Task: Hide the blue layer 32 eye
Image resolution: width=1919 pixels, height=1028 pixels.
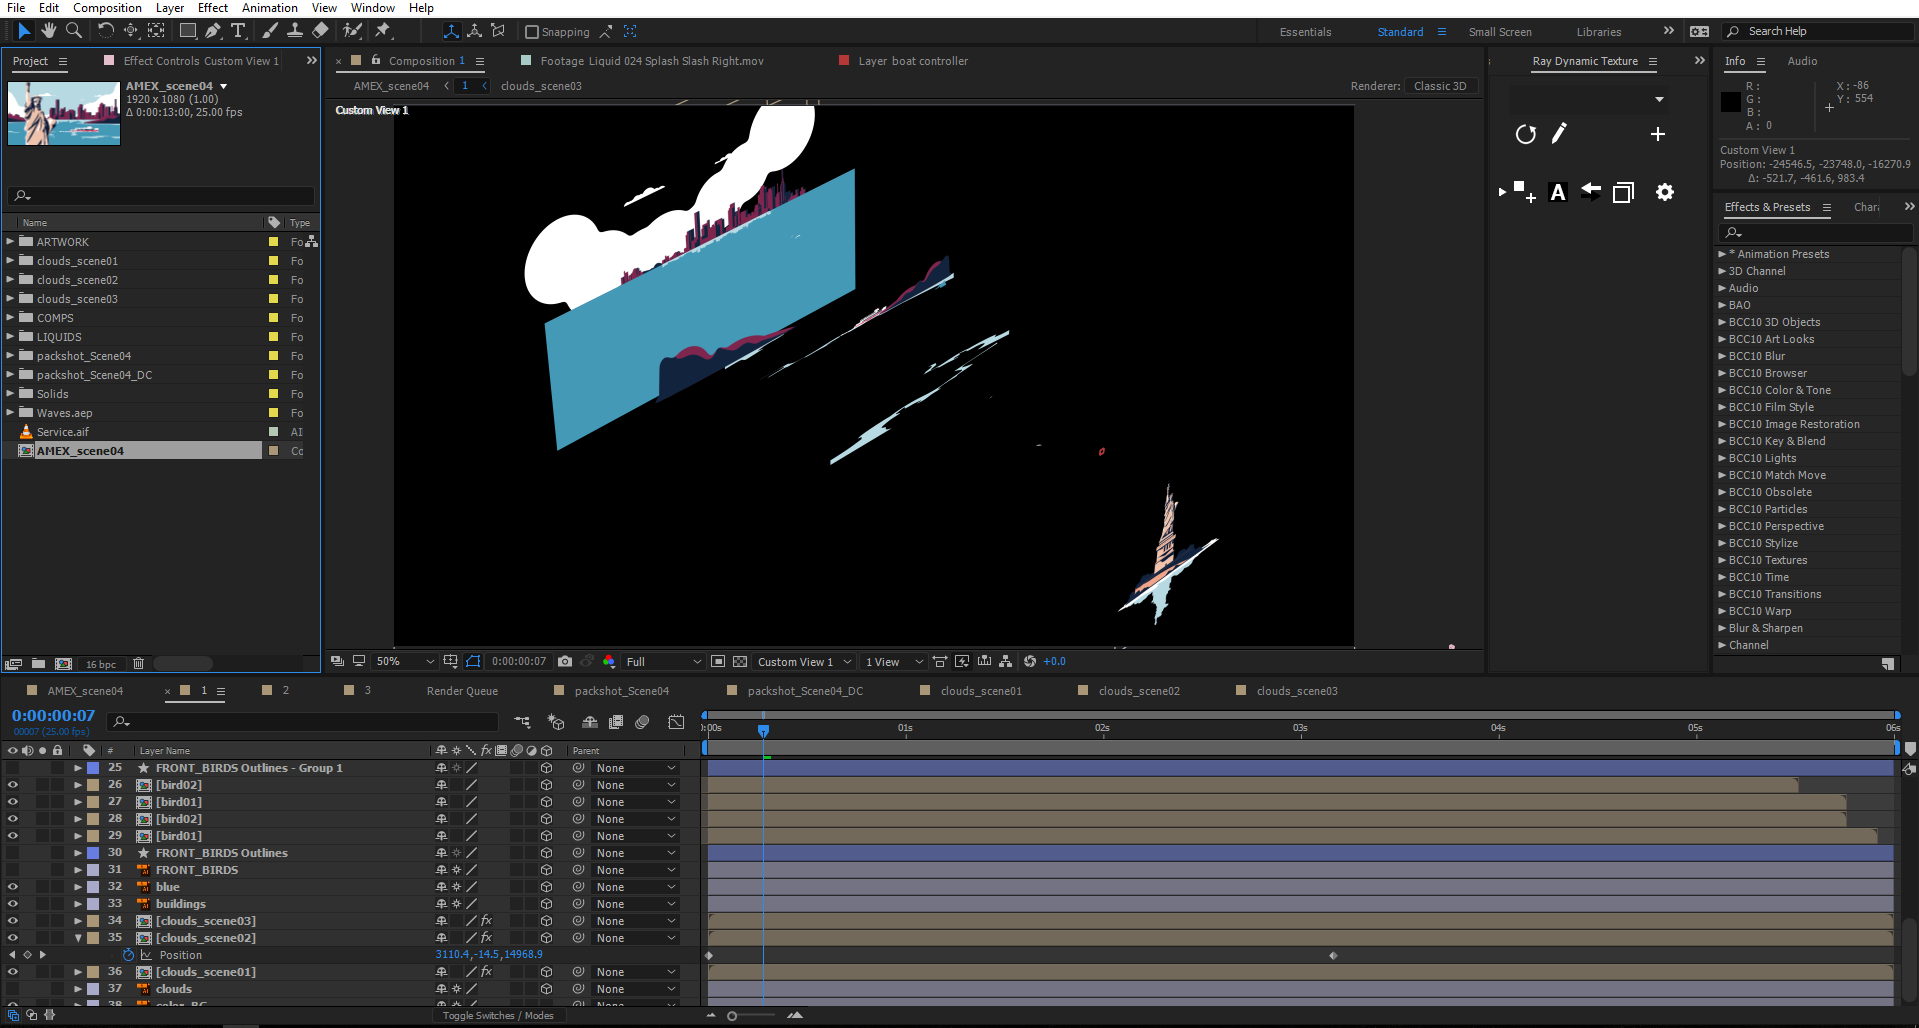Action: point(12,887)
